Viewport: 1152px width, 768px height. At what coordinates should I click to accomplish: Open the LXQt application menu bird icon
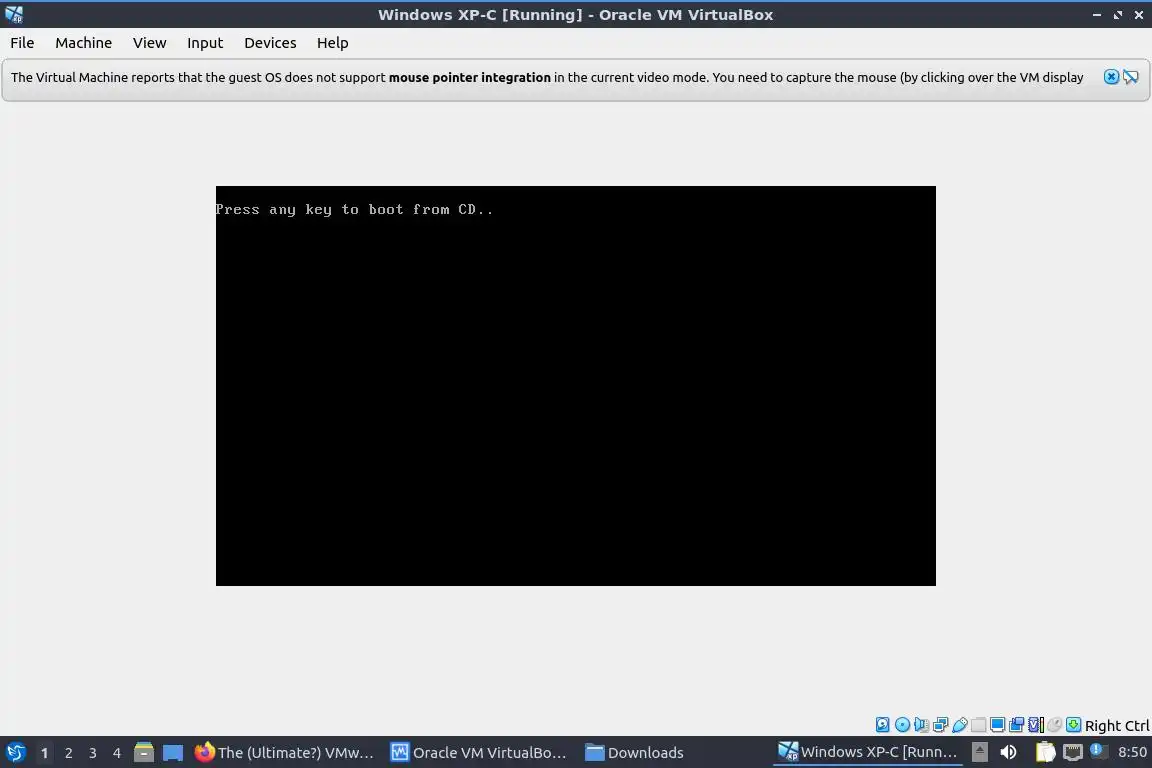[x=15, y=752]
